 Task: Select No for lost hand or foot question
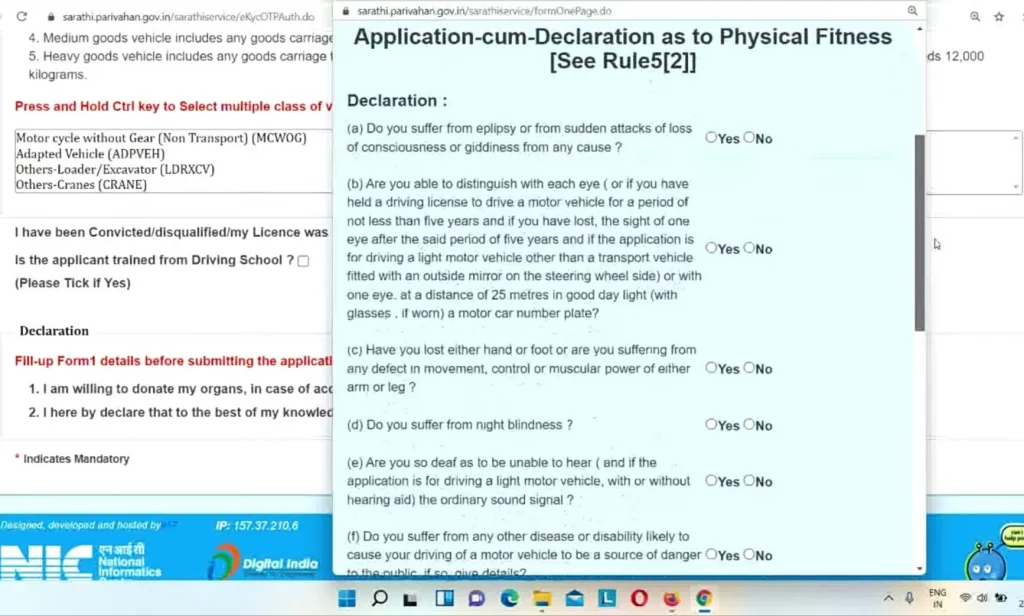click(749, 368)
